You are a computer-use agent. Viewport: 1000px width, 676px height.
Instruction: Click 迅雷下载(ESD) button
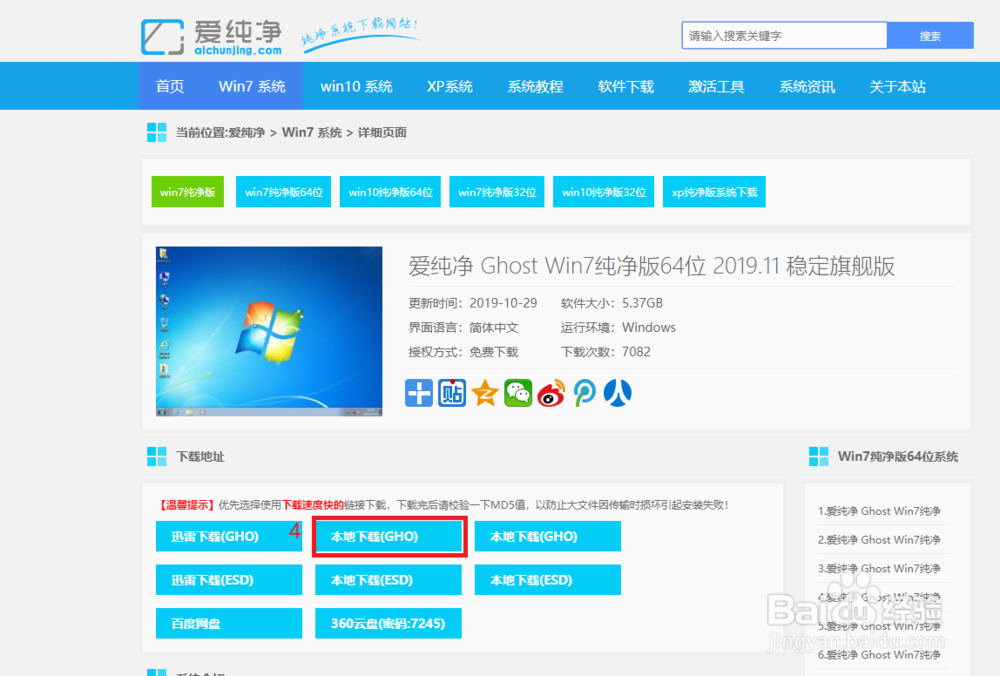pos(229,580)
